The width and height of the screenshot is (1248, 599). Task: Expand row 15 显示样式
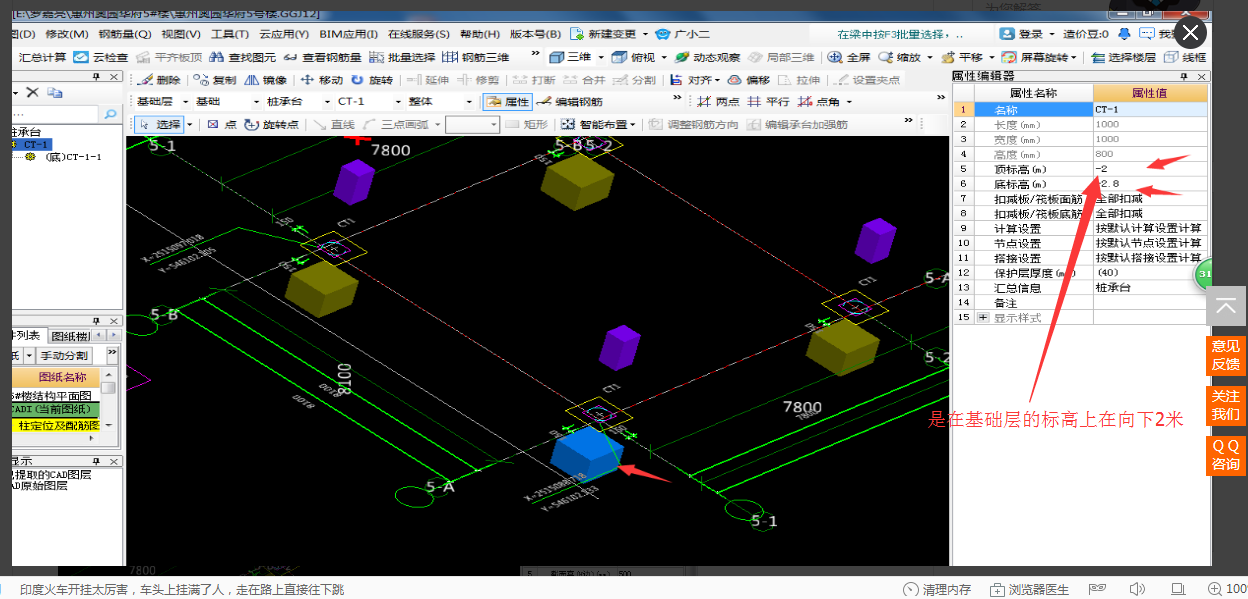pos(983,317)
